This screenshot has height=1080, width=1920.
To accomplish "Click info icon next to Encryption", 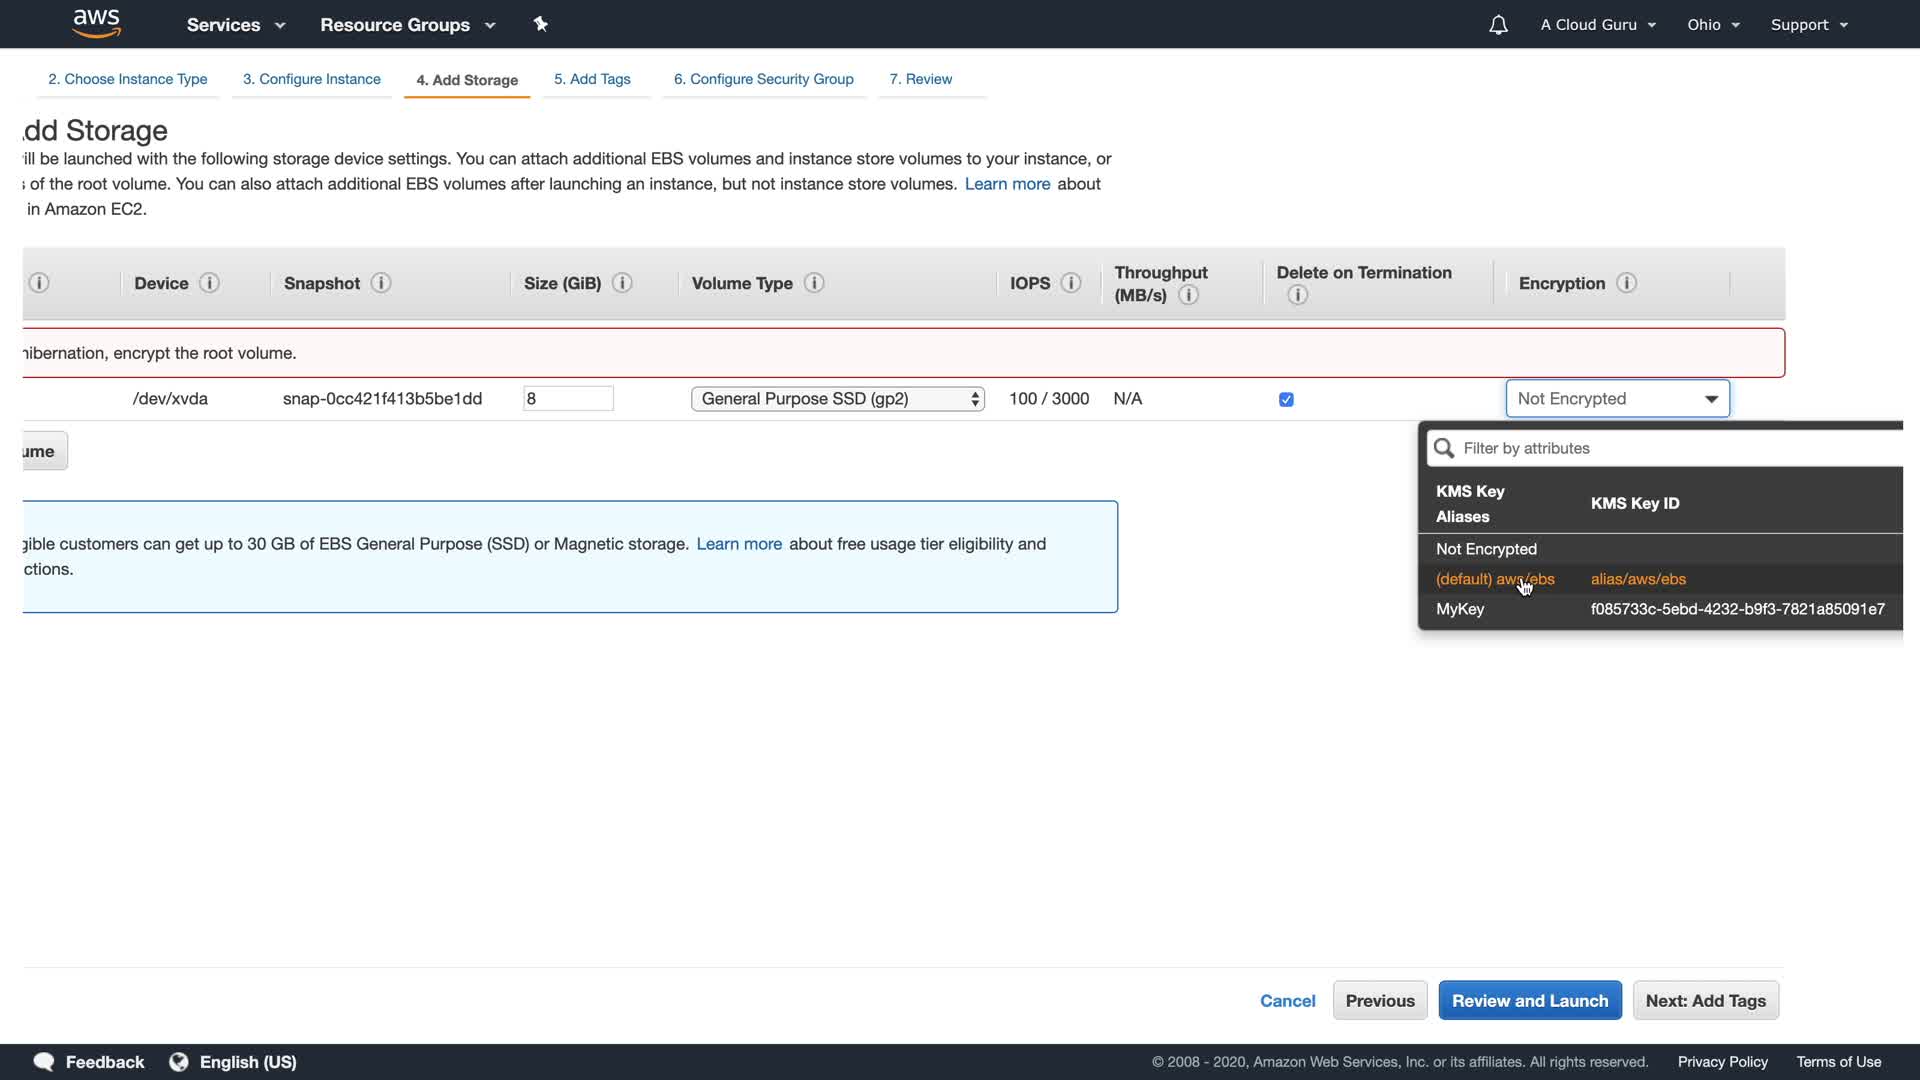I will tap(1627, 283).
